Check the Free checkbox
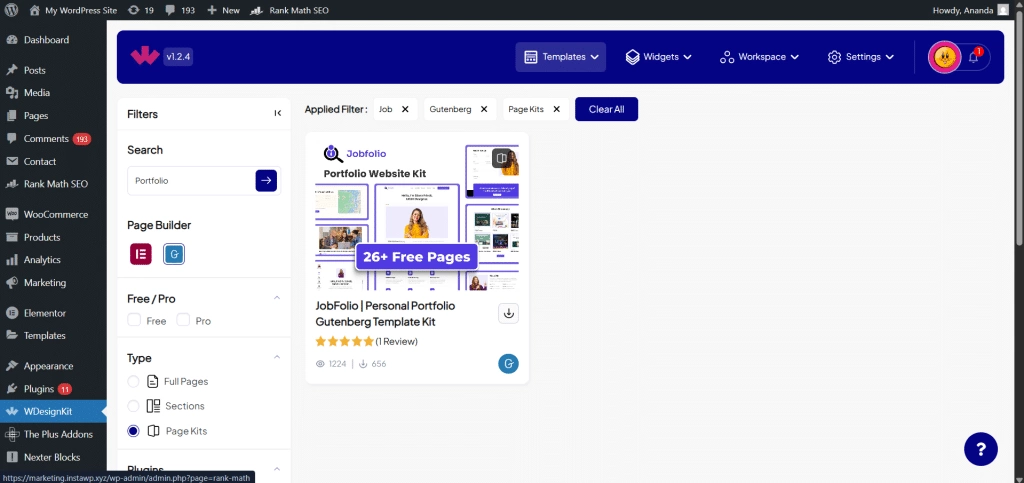 (134, 320)
